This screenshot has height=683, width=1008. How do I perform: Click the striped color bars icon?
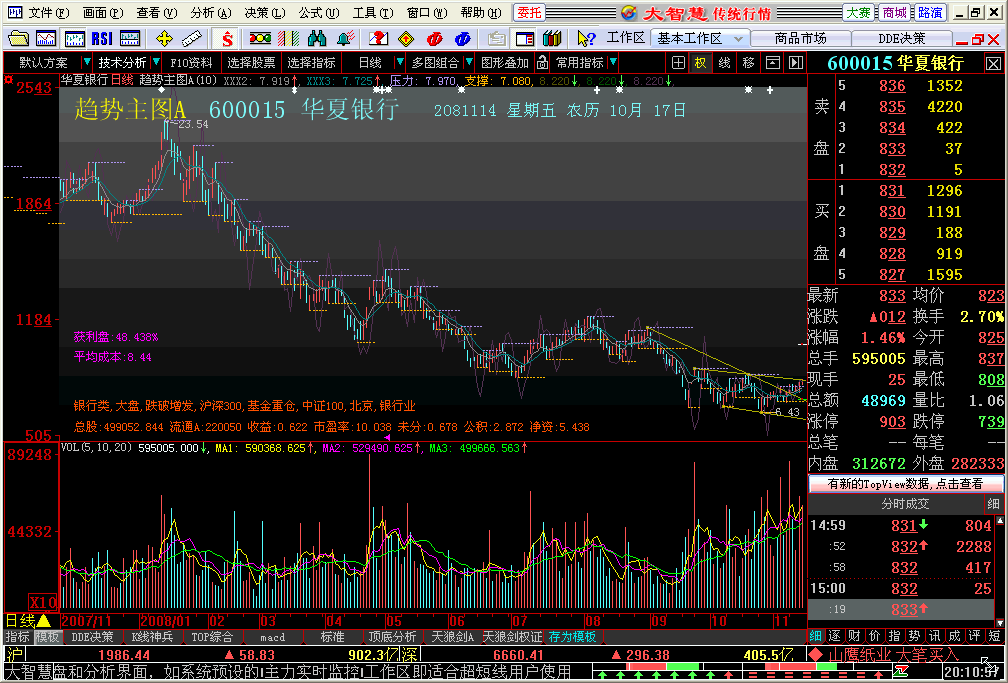(288, 39)
